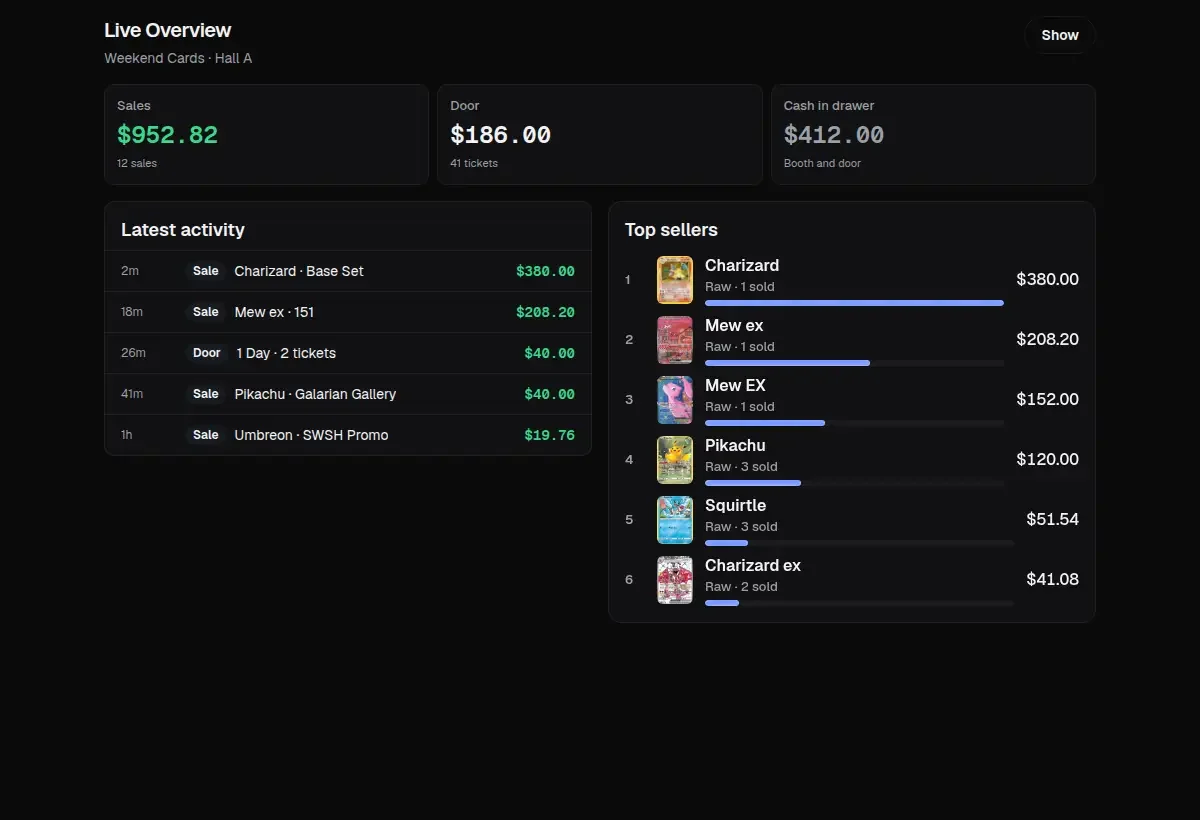Click the Charizard progress bar in top sellers
Viewport: 1200px width, 820px height.
(854, 303)
